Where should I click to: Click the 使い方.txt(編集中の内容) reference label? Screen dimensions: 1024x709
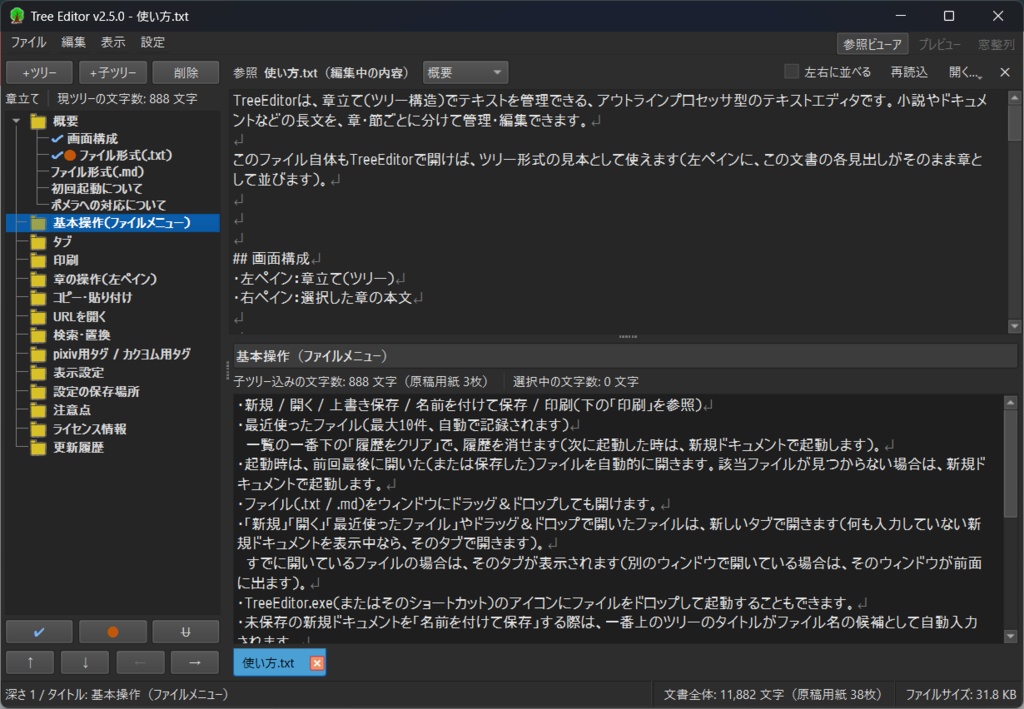click(336, 72)
